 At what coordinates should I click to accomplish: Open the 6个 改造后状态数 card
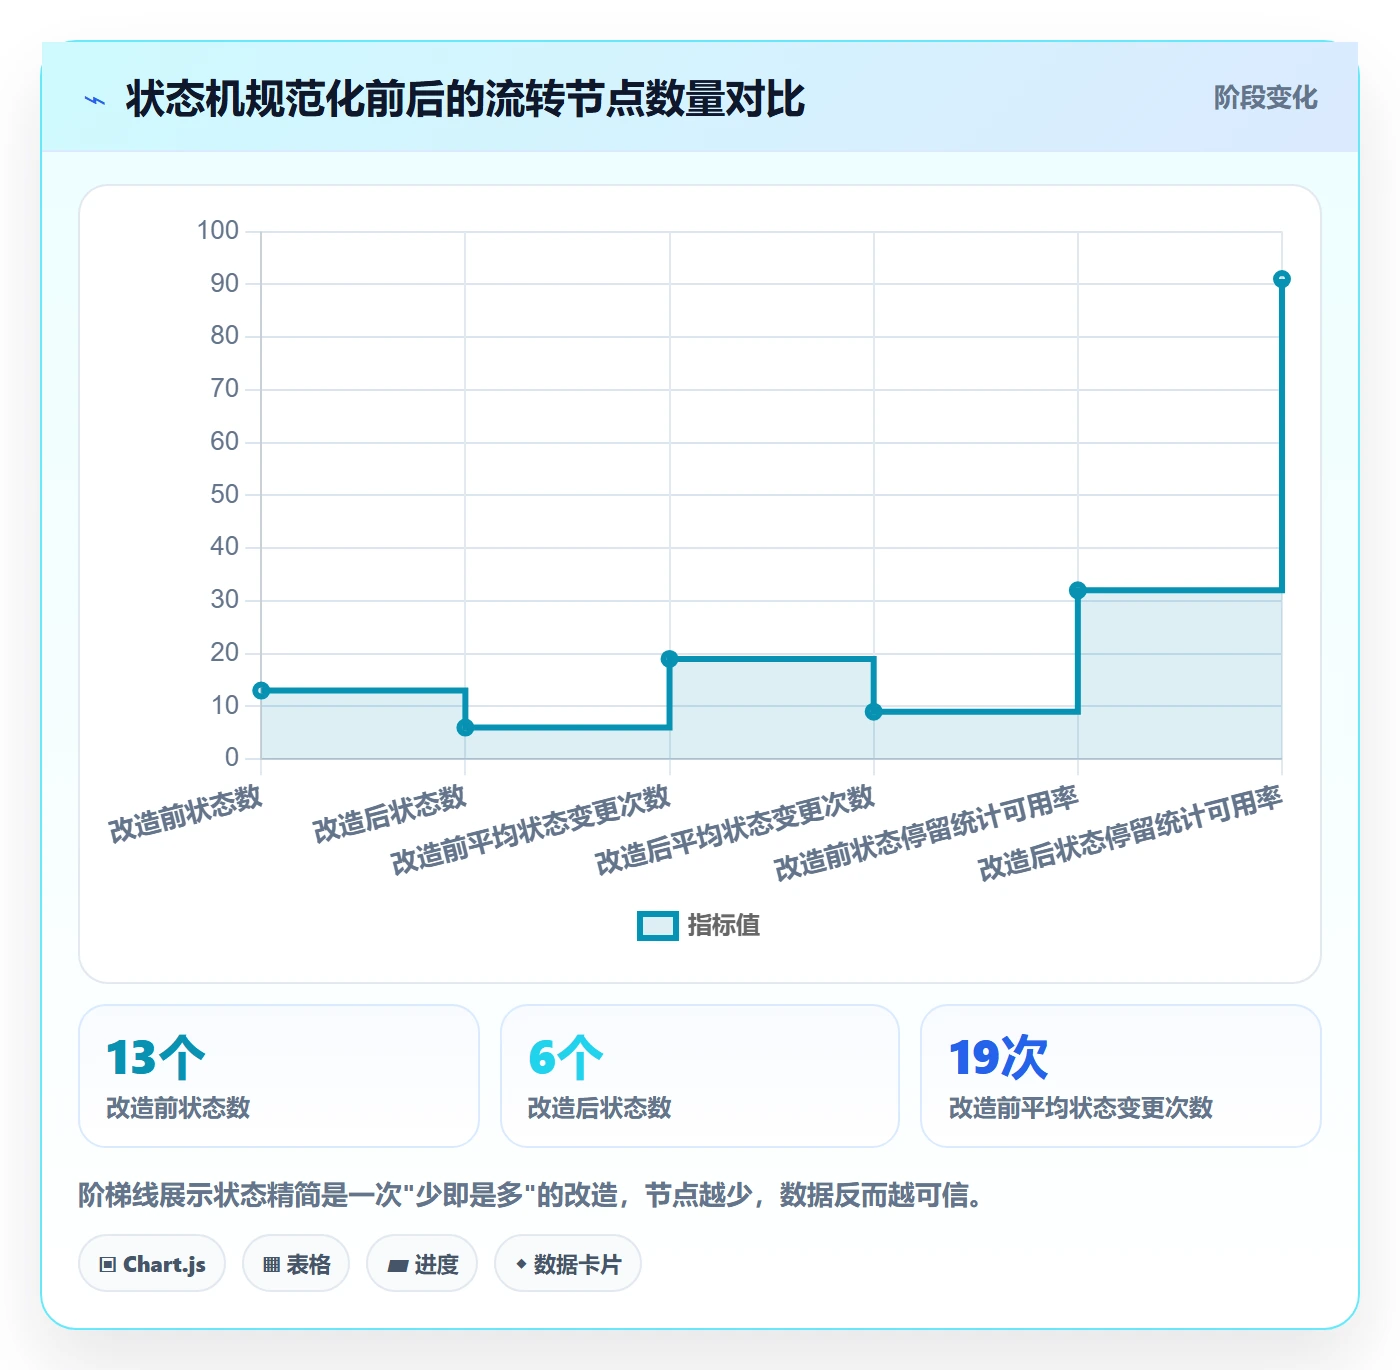click(x=700, y=1076)
